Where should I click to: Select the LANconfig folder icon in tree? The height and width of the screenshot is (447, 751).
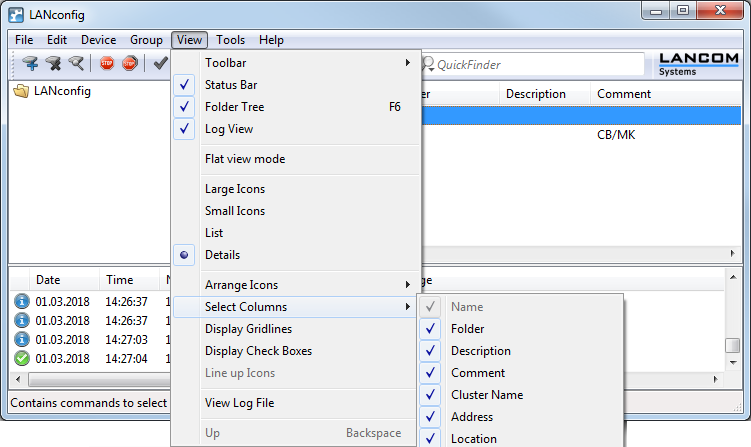point(21,91)
